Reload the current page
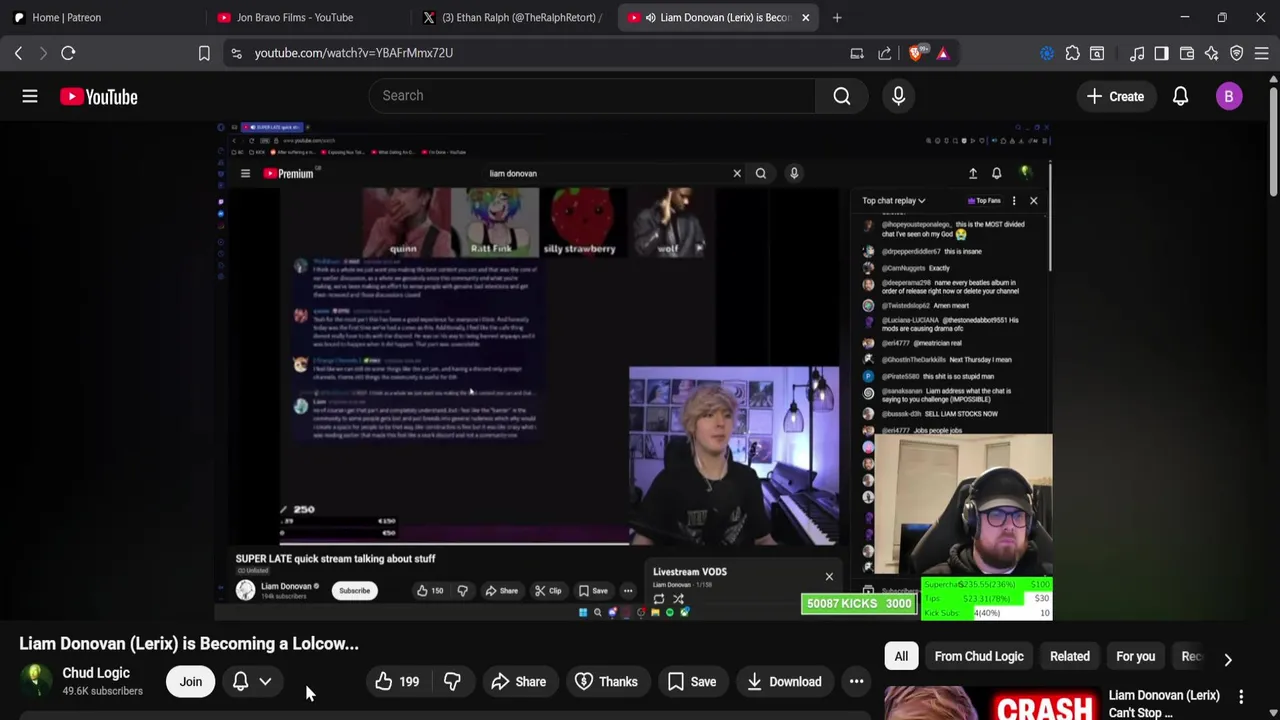This screenshot has width=1280, height=720. (x=68, y=53)
